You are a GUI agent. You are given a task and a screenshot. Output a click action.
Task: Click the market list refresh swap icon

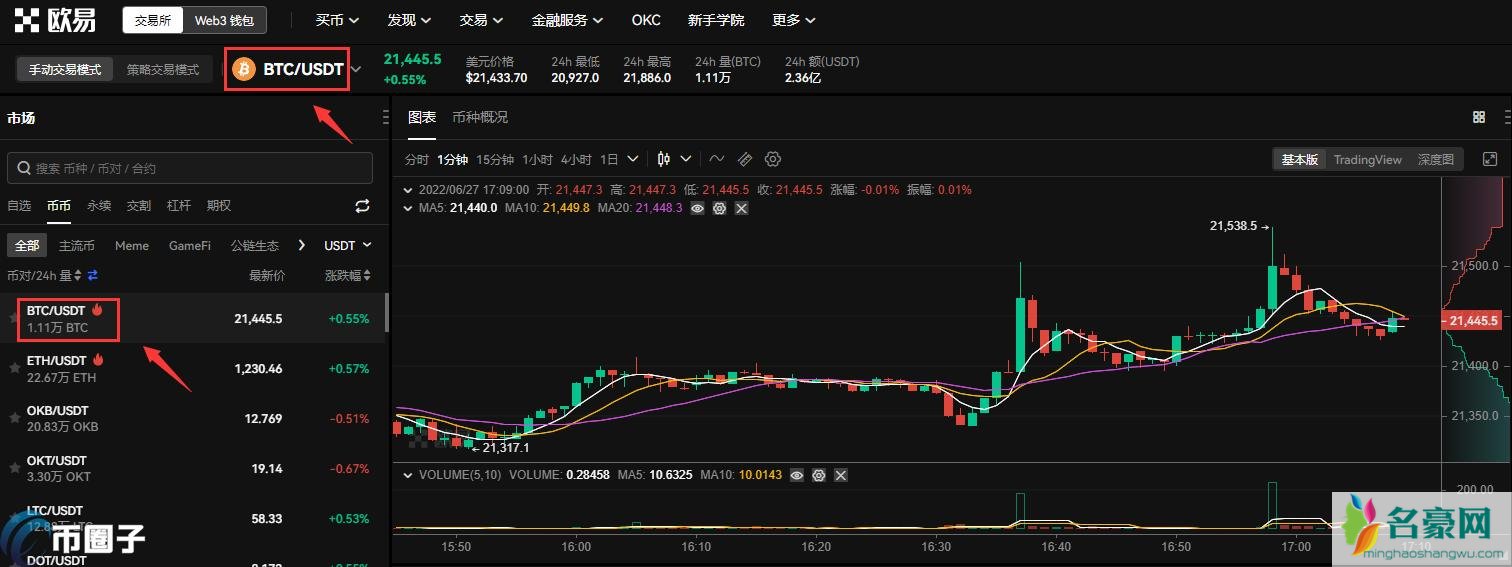tap(362, 206)
